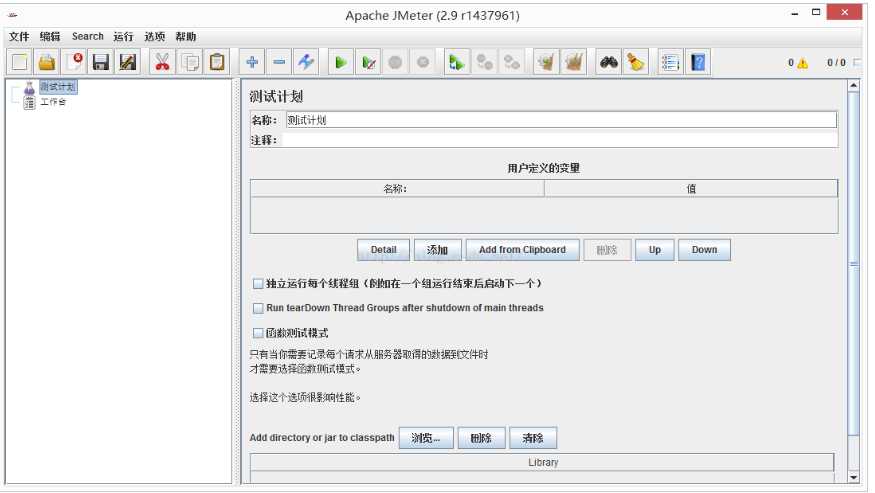
Task: Click the vertical scrollbar down arrow
Action: [x=853, y=477]
